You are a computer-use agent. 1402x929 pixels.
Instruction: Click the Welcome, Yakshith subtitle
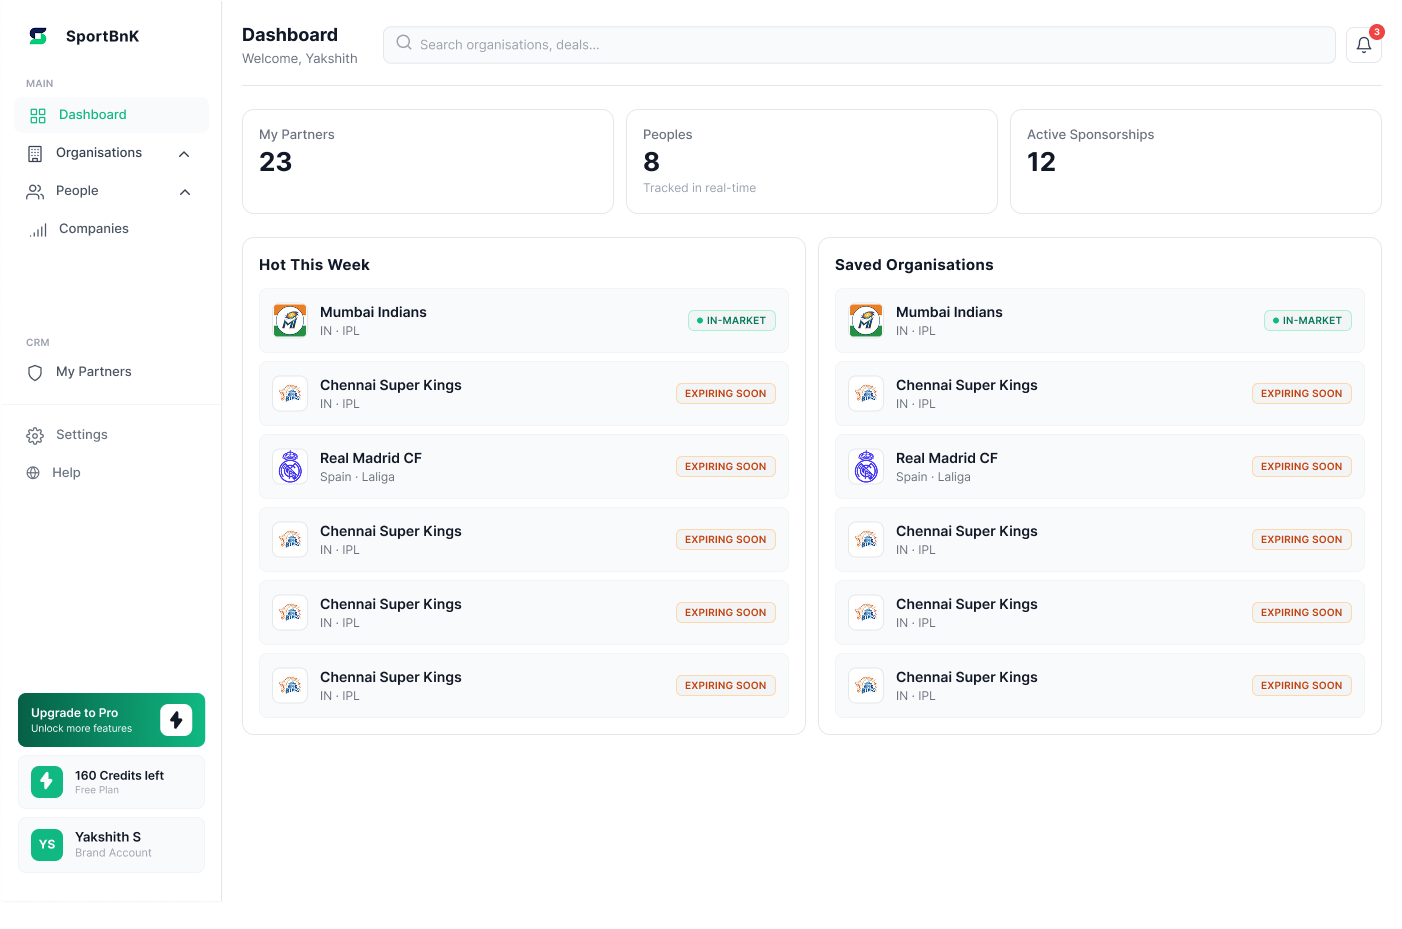[300, 59]
